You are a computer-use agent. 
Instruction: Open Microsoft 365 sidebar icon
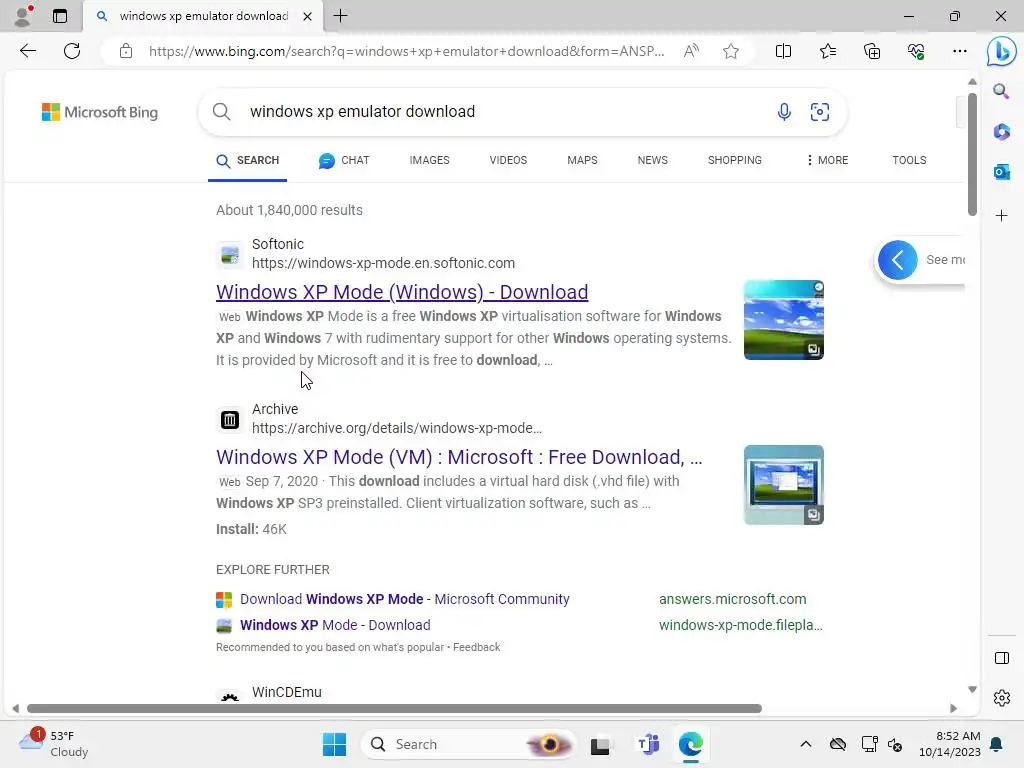point(1001,131)
